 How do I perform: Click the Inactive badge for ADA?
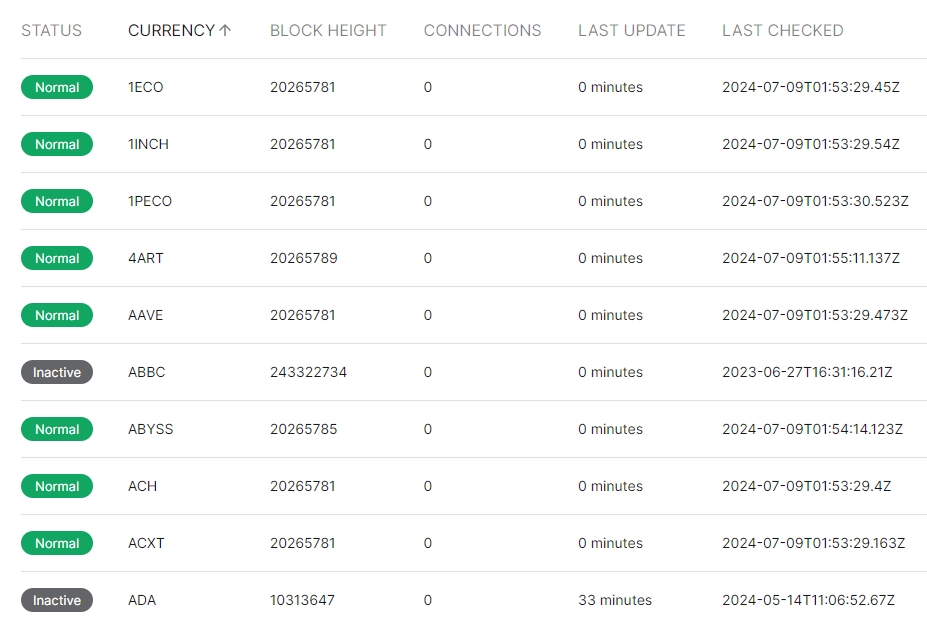pyautogui.click(x=57, y=600)
